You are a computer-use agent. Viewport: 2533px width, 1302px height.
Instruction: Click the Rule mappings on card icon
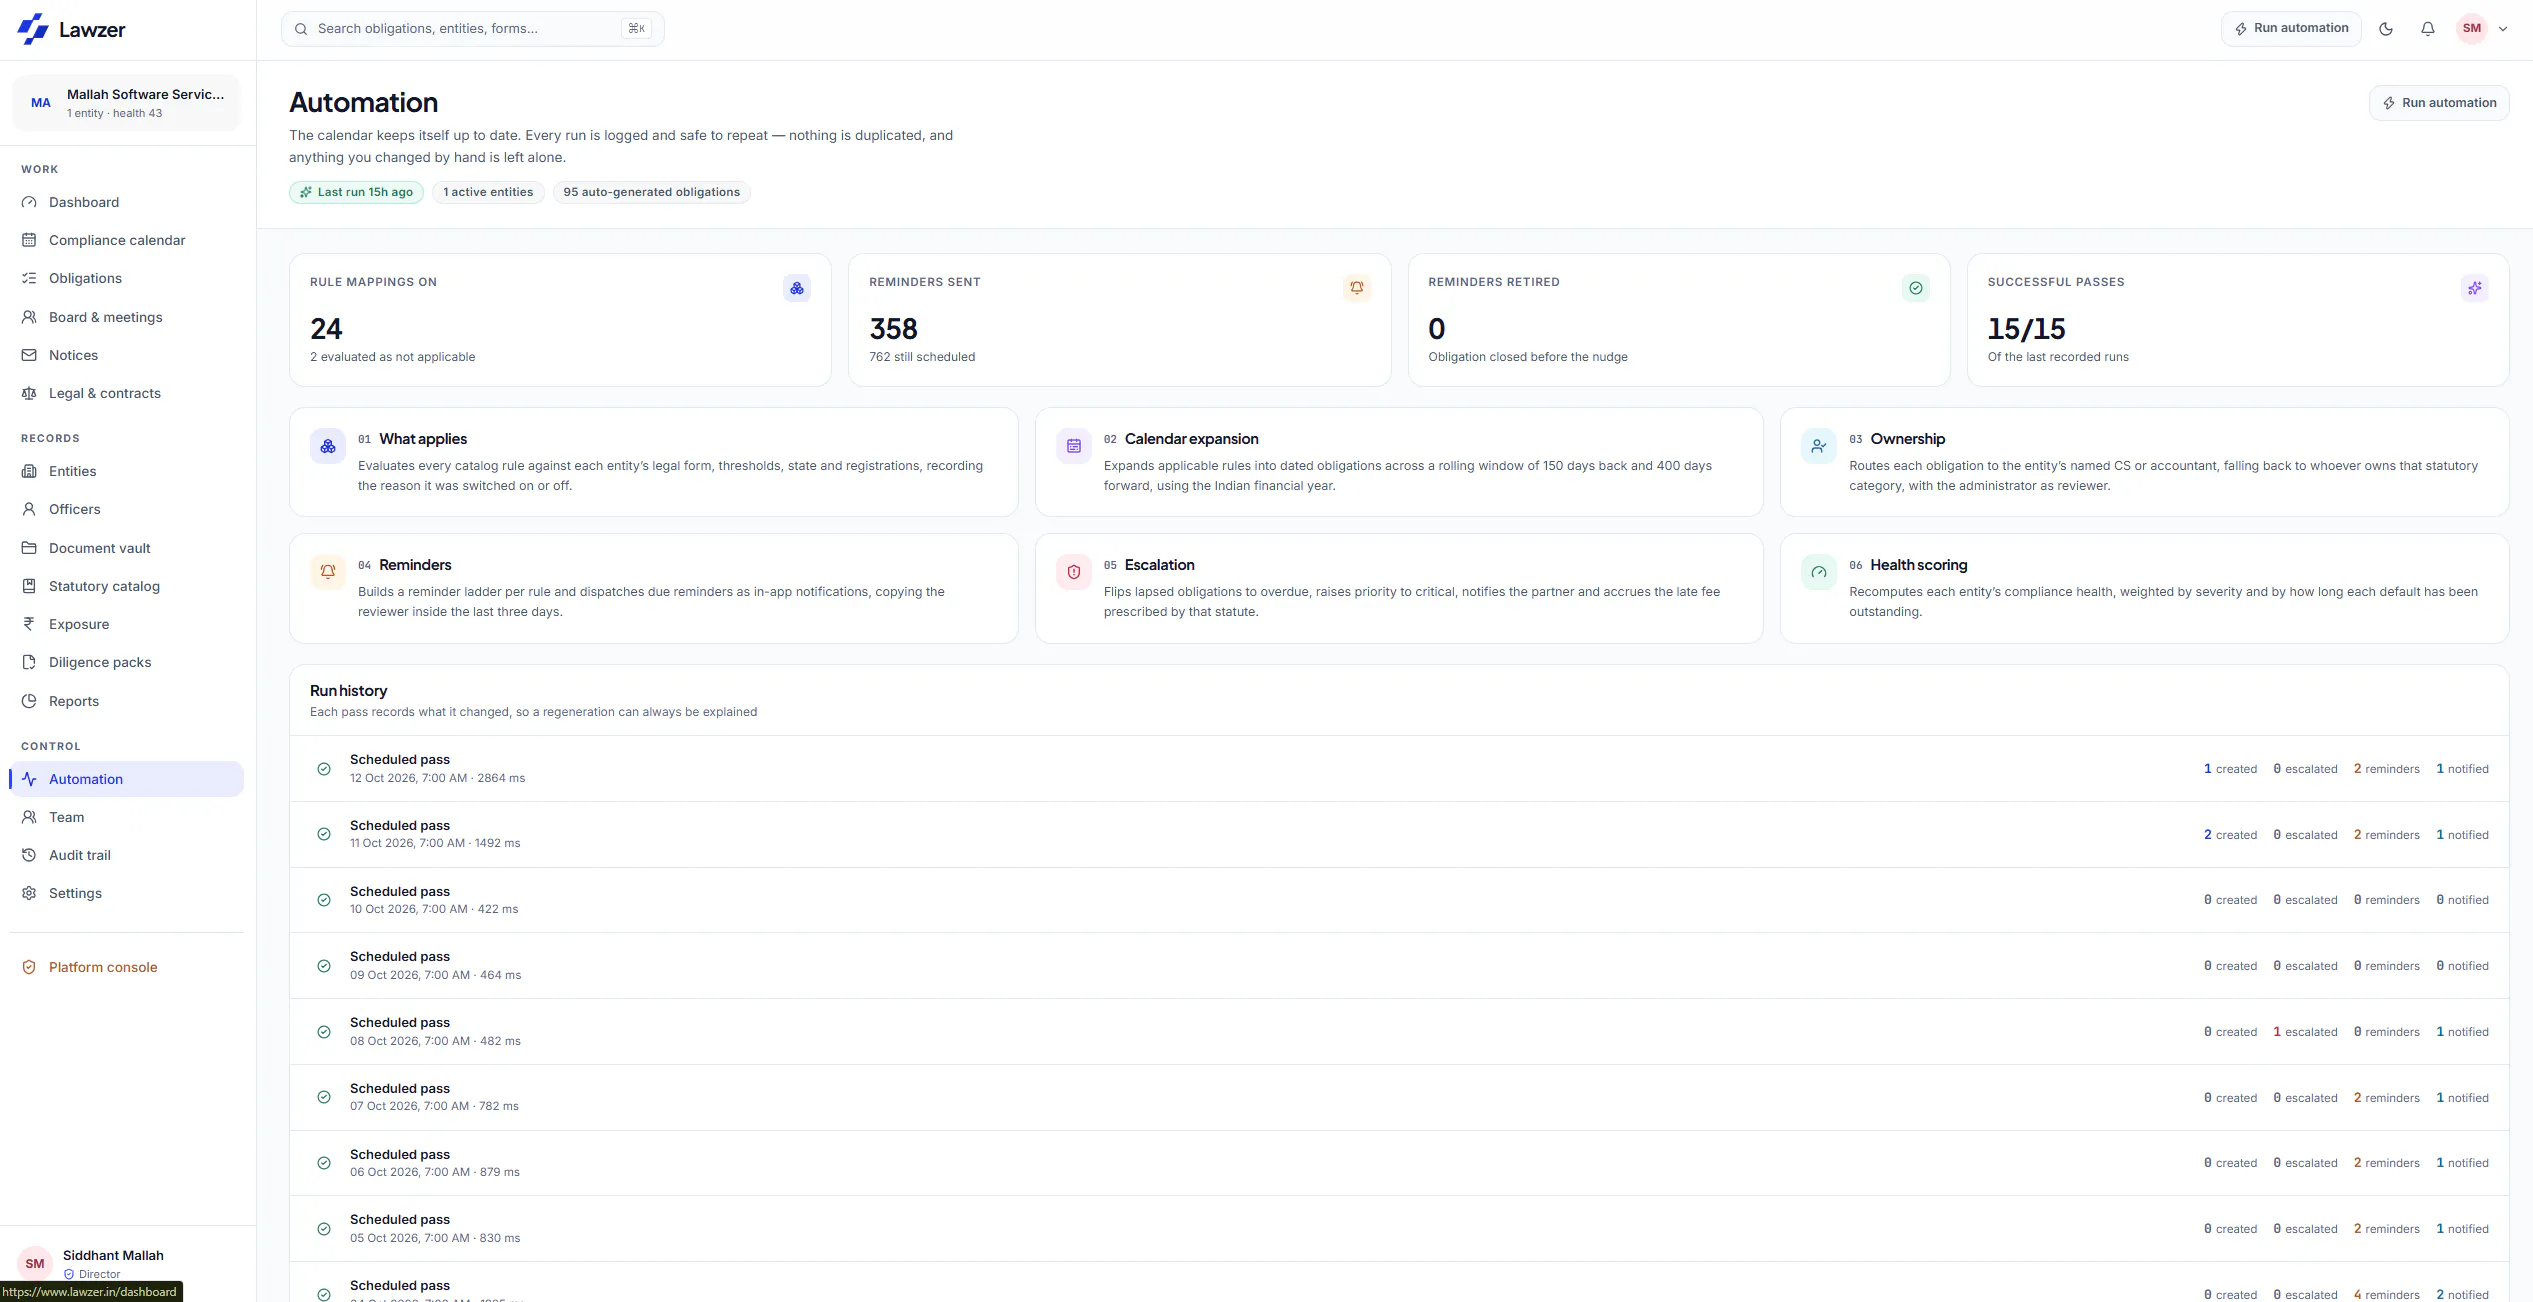point(797,288)
